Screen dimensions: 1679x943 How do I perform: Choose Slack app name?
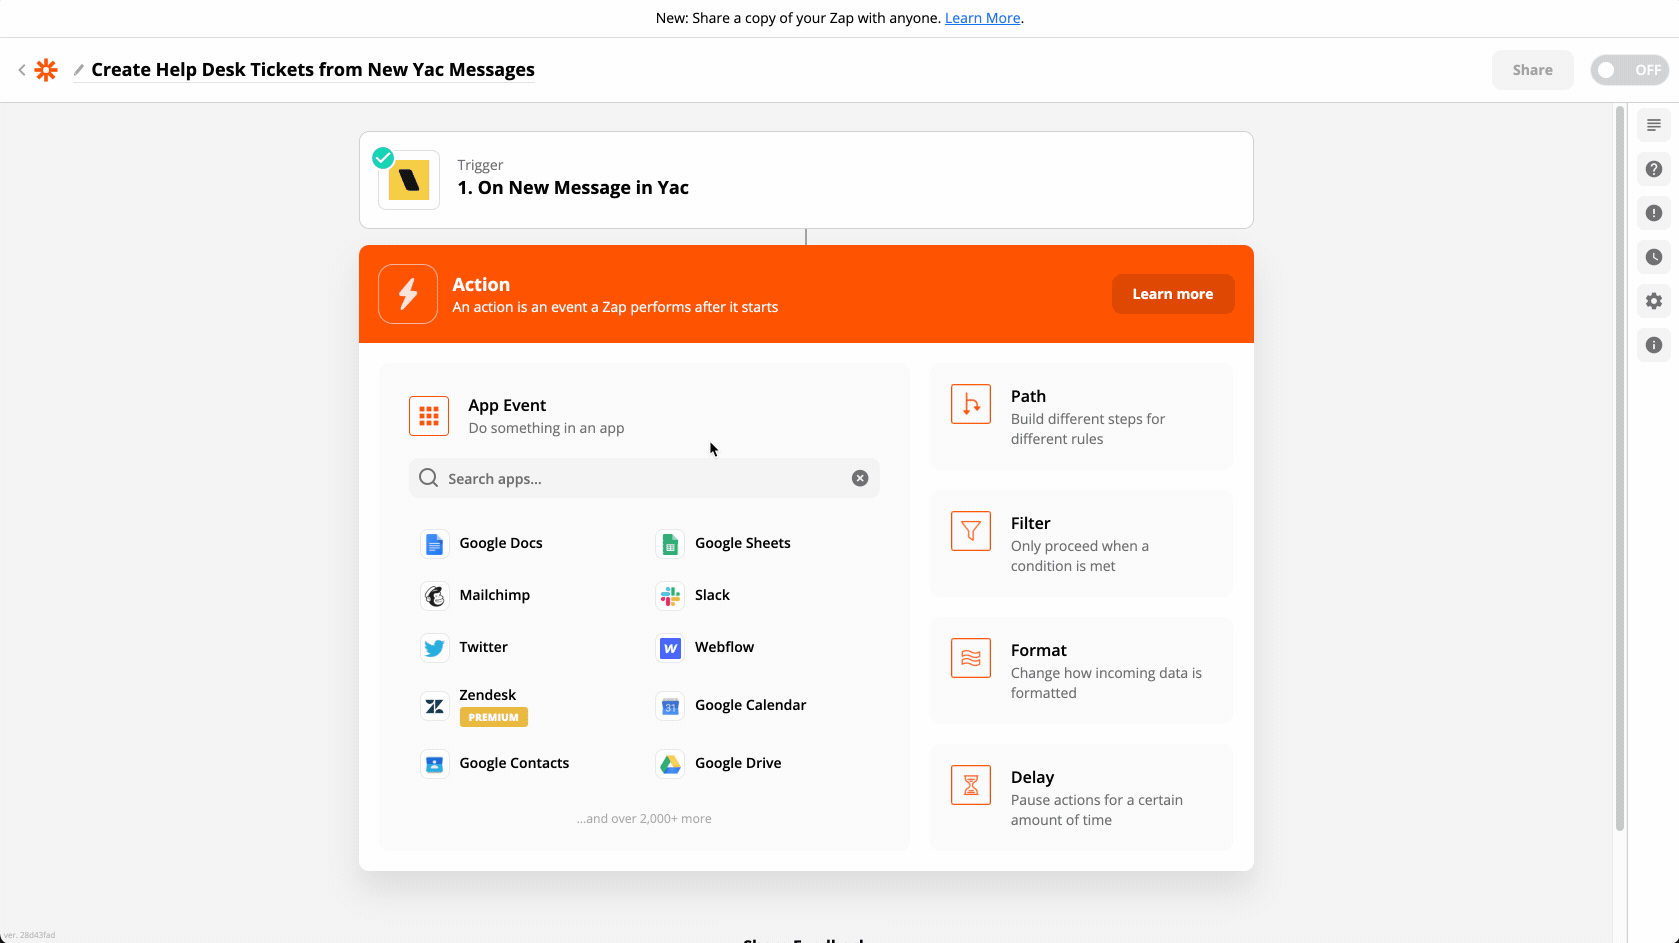[712, 595]
